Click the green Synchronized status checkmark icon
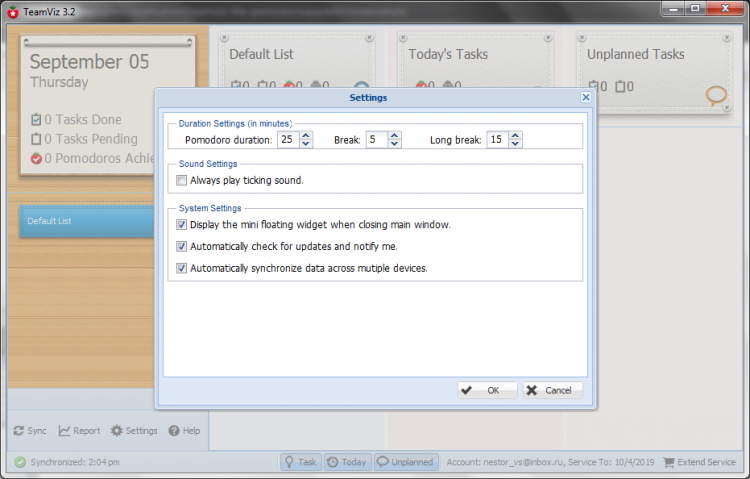Screen dimensions: 750x479 pyautogui.click(x=20, y=462)
